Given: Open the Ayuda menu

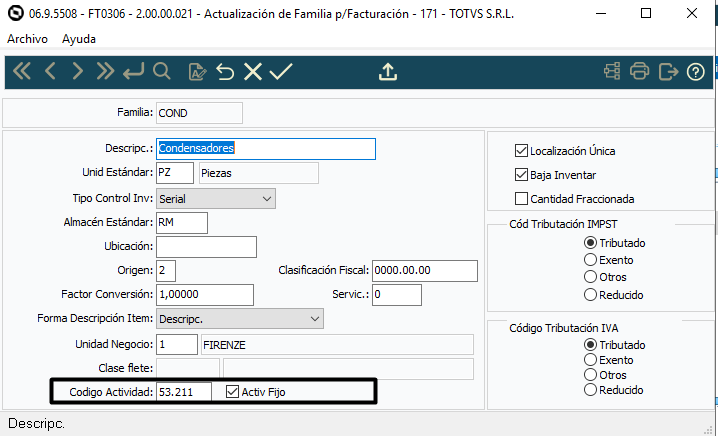Looking at the screenshot, I should [x=79, y=38].
